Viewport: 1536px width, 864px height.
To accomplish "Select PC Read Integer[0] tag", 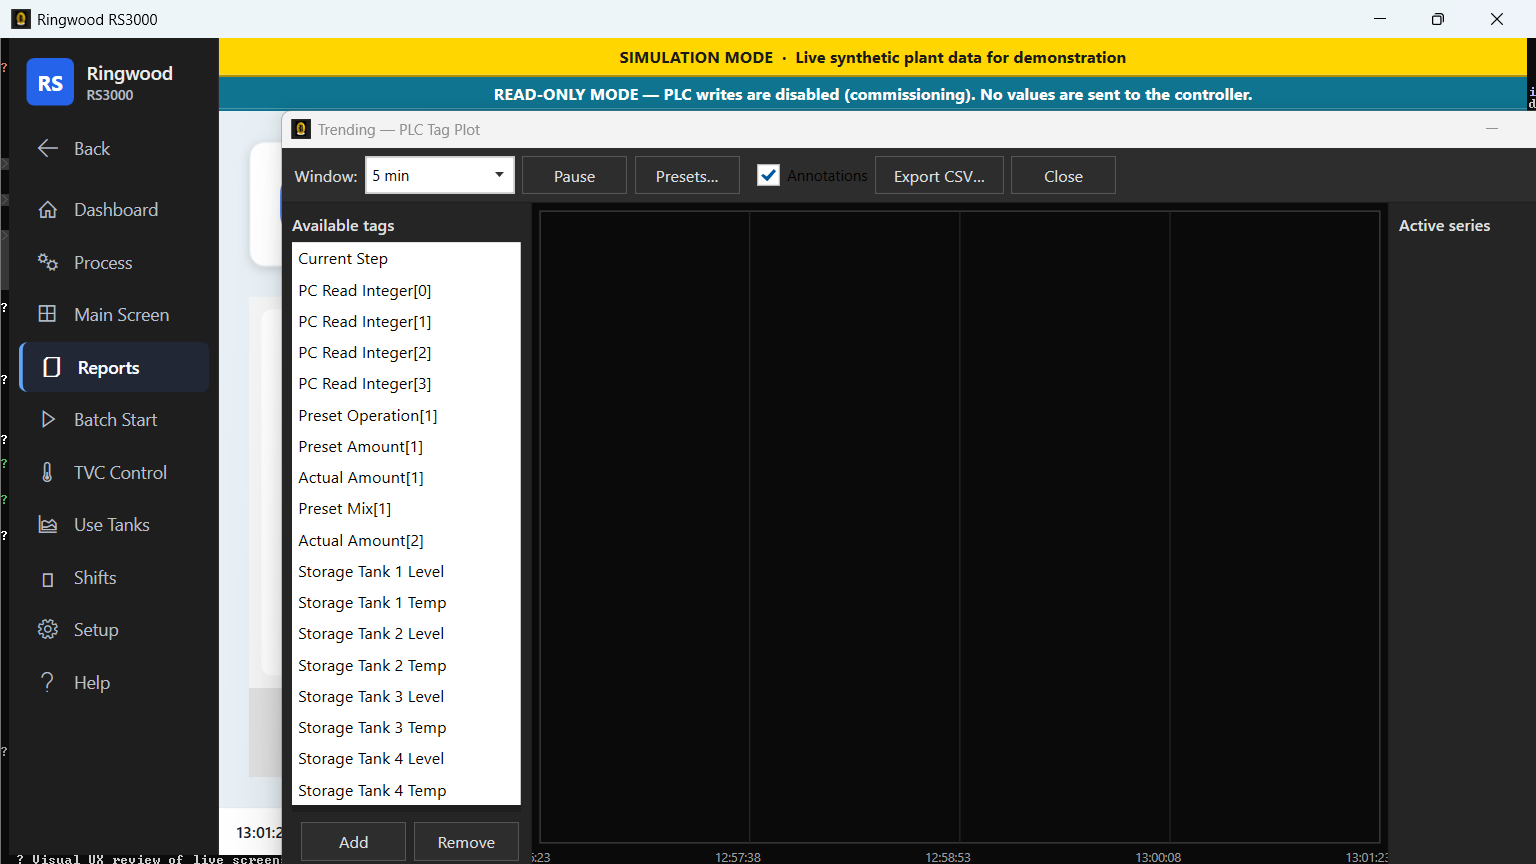I will pyautogui.click(x=406, y=291).
